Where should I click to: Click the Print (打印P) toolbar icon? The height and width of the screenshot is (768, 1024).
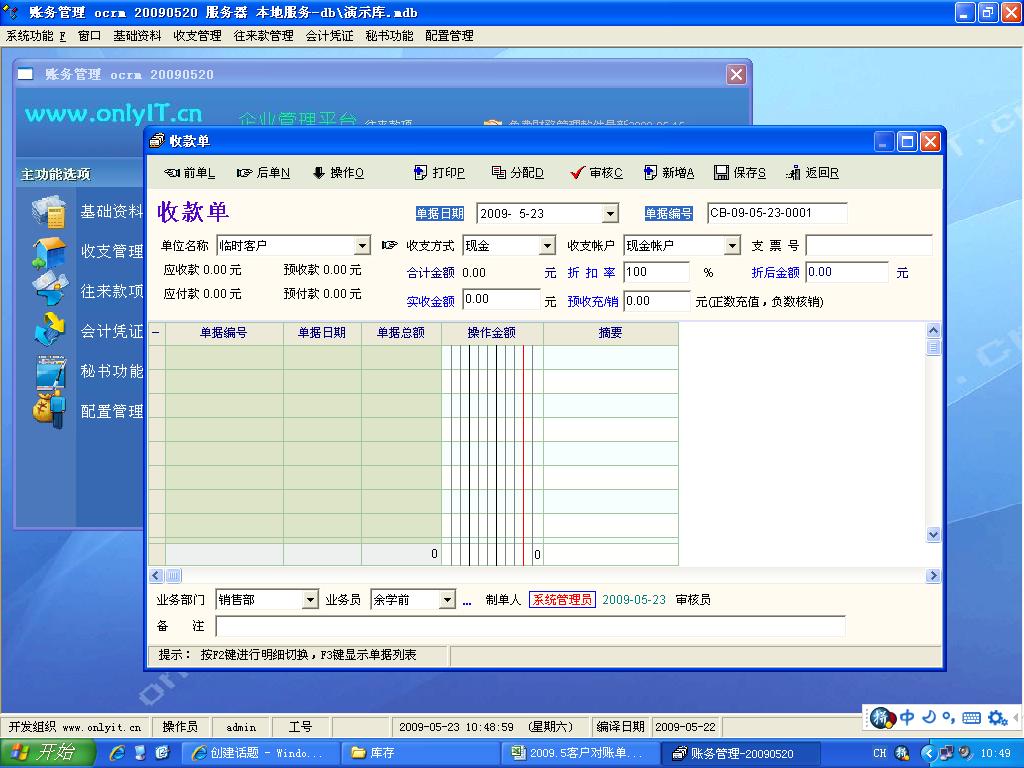(x=421, y=173)
